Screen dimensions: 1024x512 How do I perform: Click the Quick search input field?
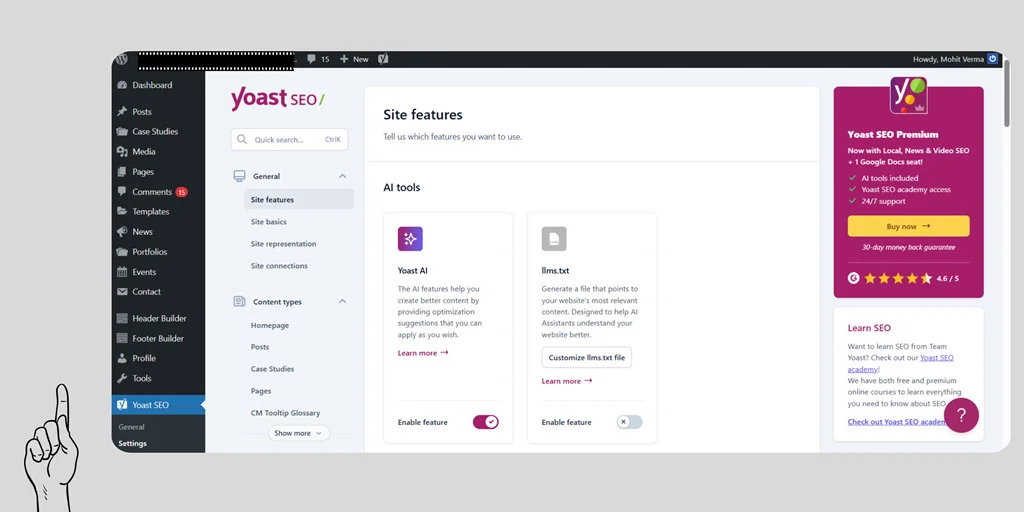coord(289,140)
